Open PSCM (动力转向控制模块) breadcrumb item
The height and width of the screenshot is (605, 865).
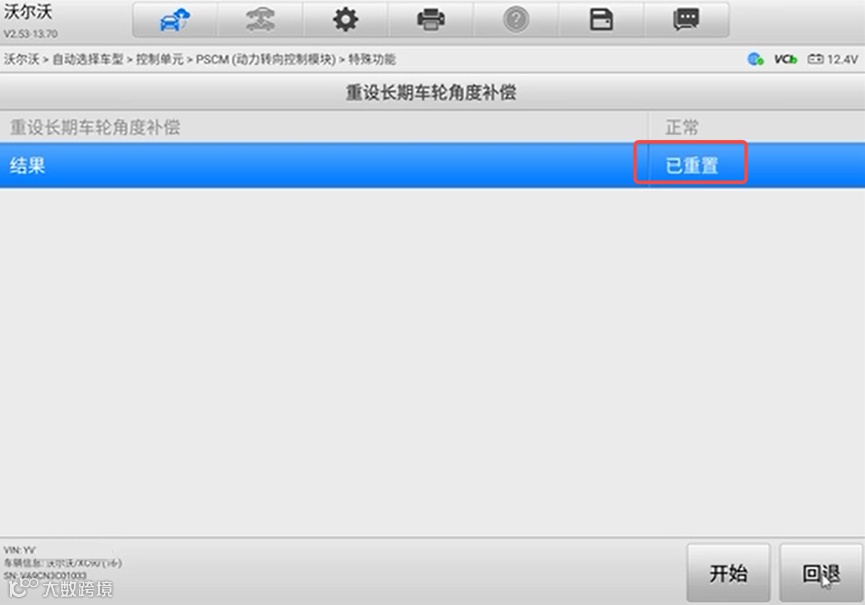(266, 59)
